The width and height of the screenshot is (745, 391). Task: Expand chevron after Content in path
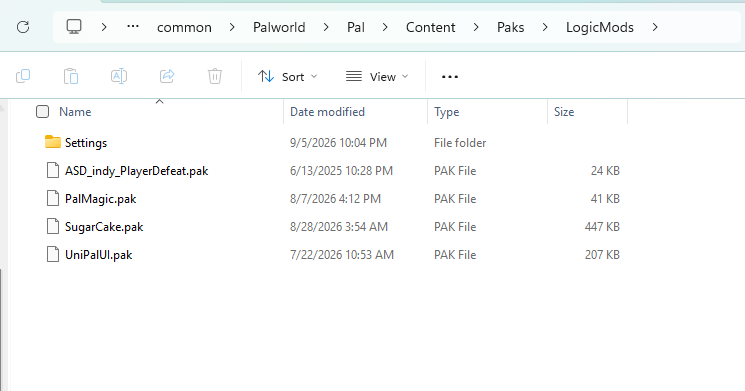click(476, 27)
